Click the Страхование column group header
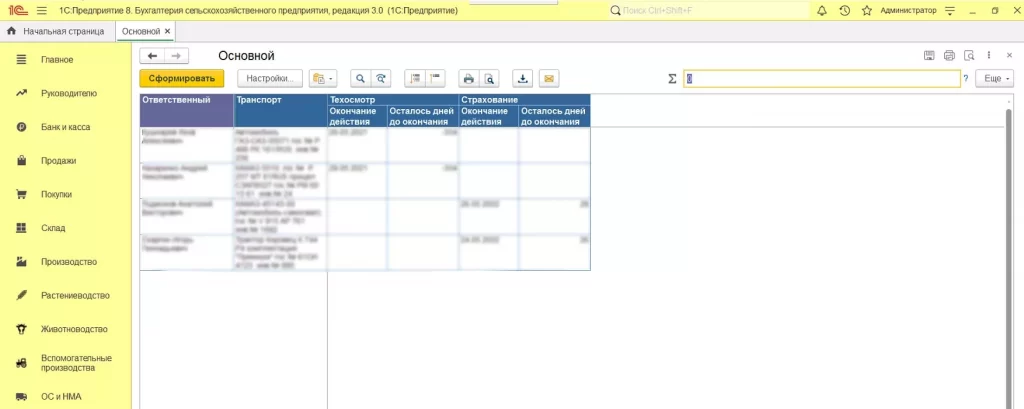This screenshot has height=409, width=1024. 524,99
